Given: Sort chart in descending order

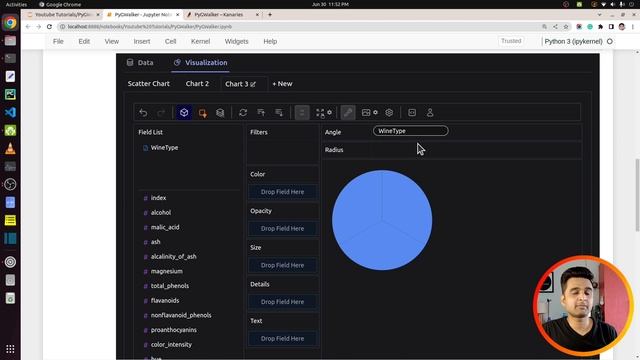Looking at the screenshot, I should [279, 113].
